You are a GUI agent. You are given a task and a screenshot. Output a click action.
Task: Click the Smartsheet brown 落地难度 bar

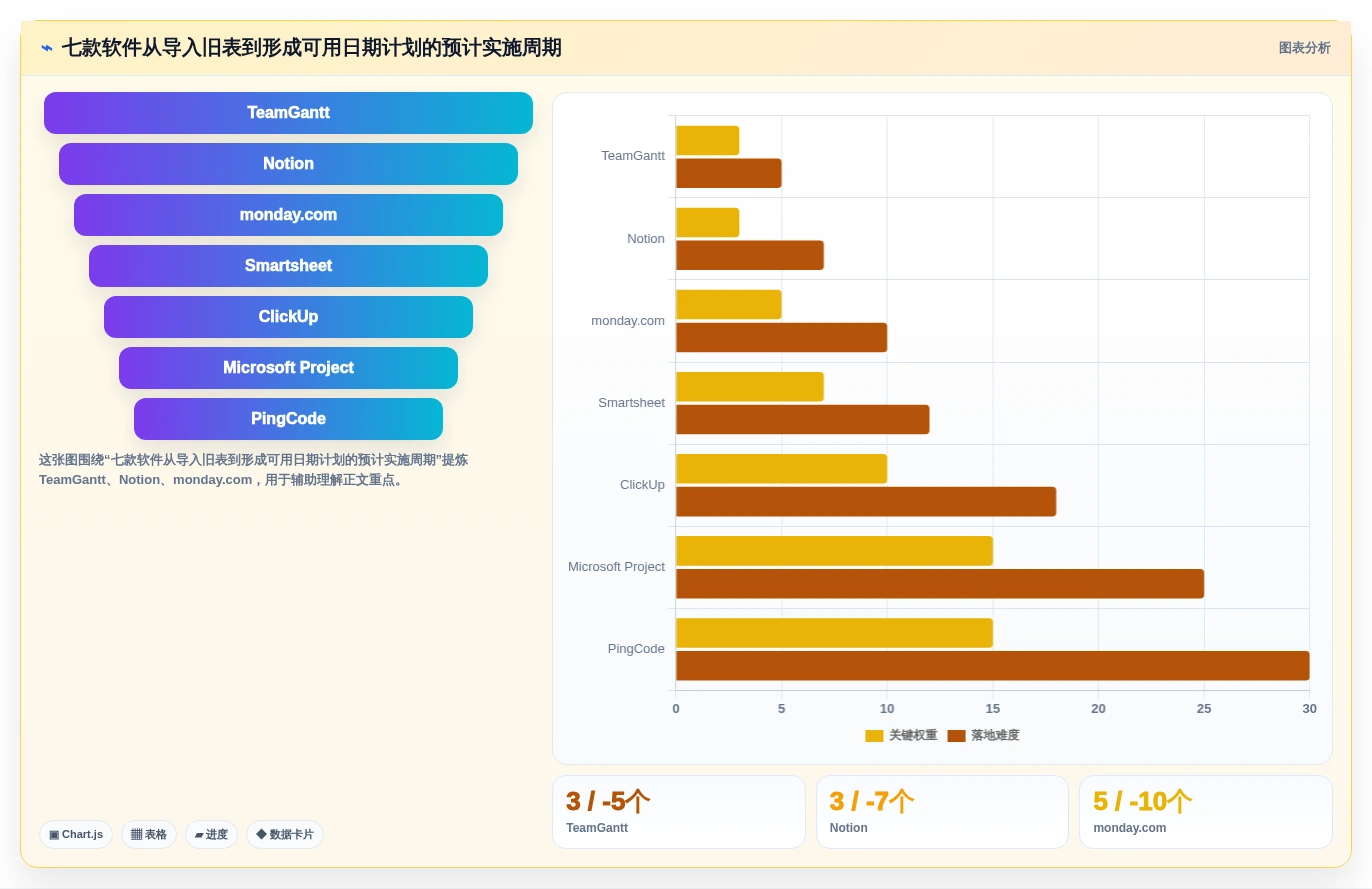point(802,419)
